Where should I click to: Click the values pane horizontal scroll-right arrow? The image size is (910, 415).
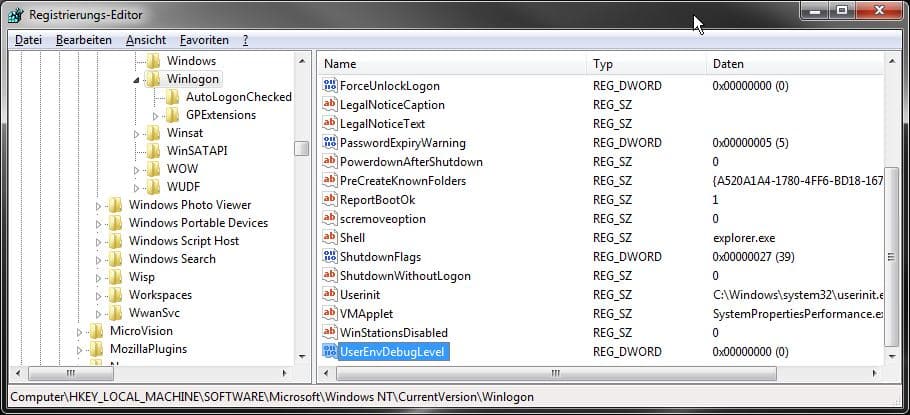pyautogui.click(x=876, y=373)
